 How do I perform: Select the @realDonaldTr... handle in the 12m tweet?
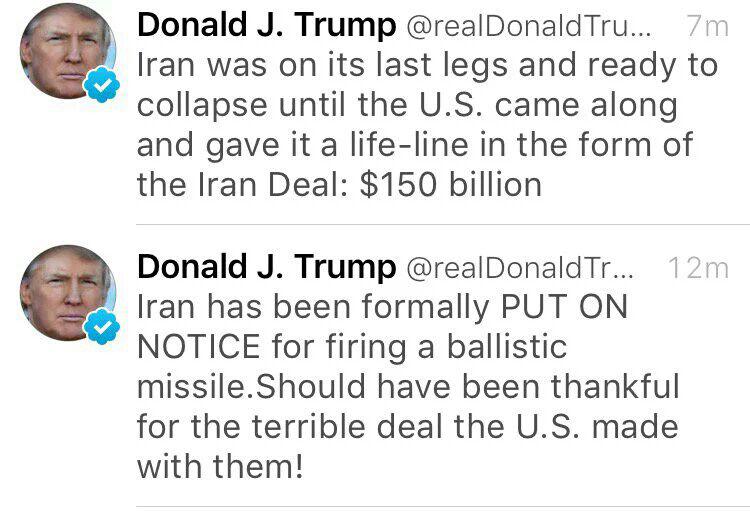(x=520, y=268)
